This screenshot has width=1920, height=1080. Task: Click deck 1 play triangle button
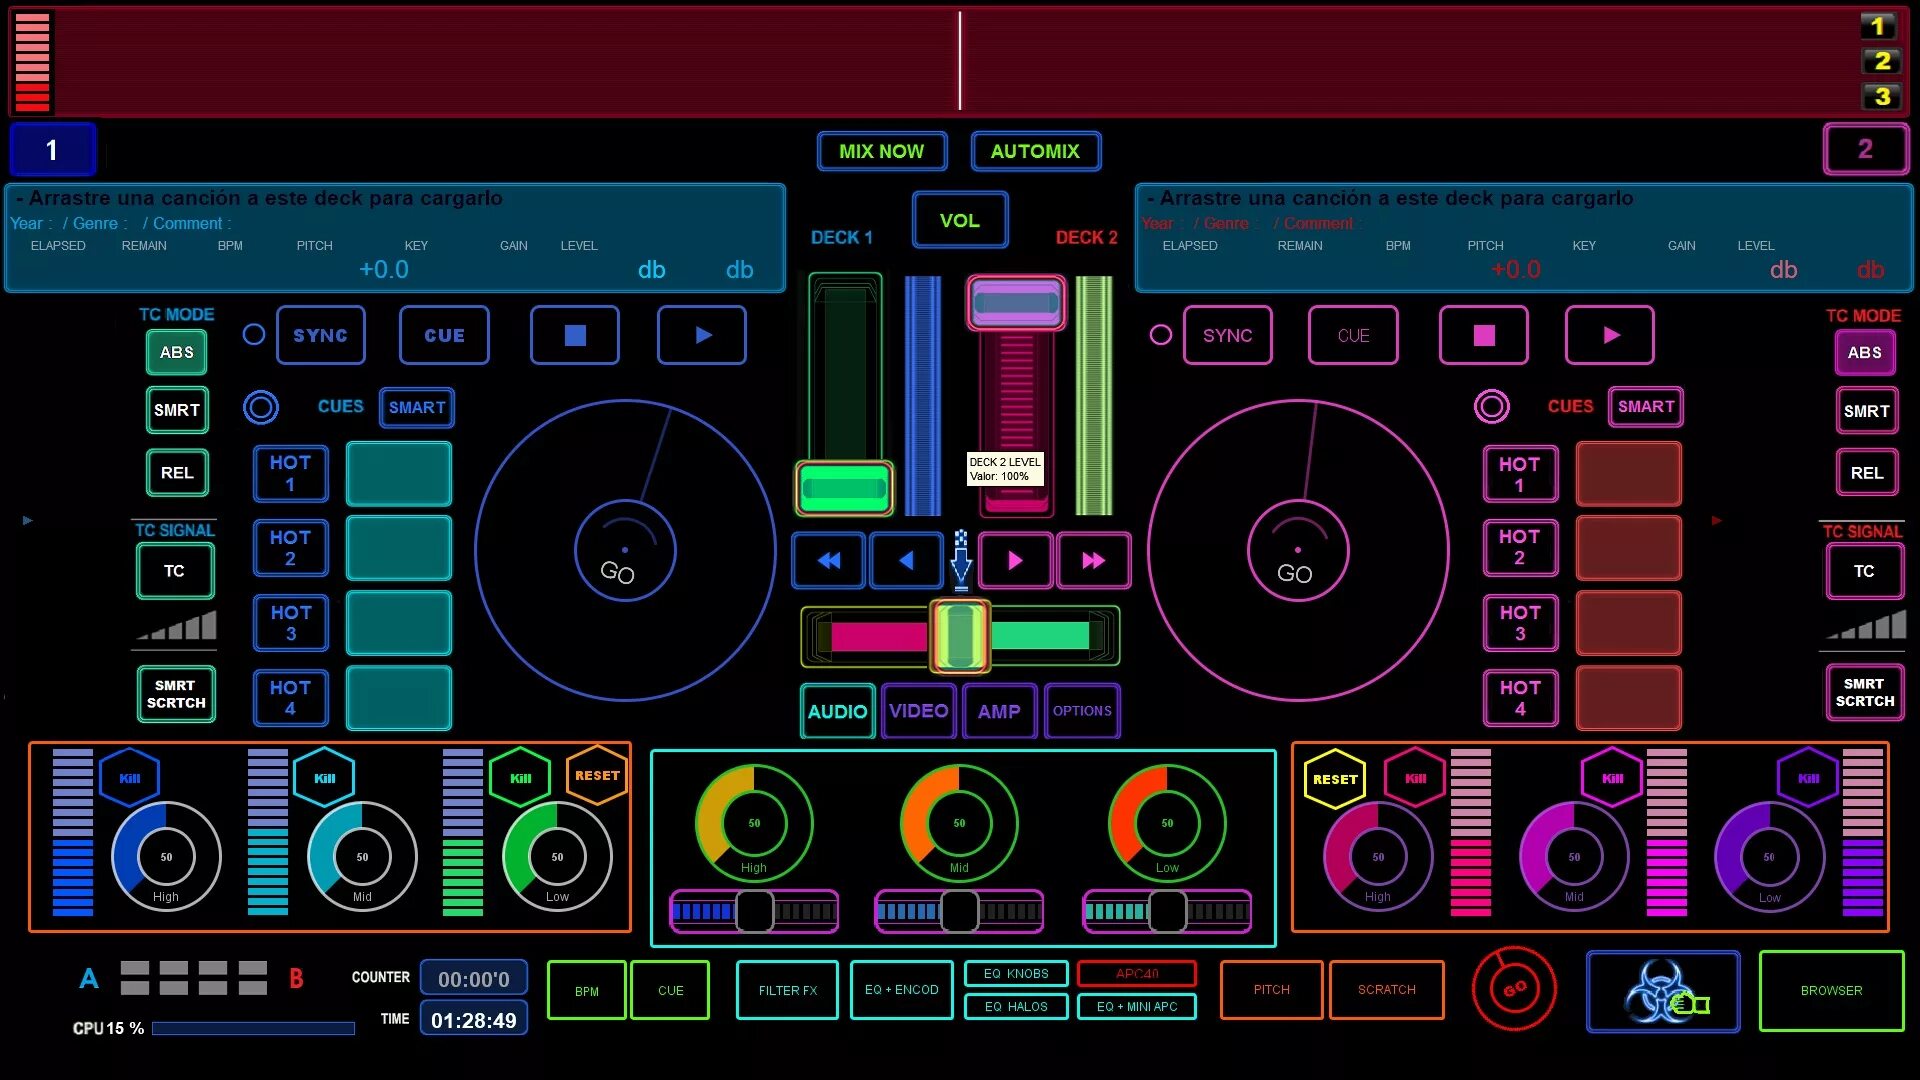[x=702, y=336]
